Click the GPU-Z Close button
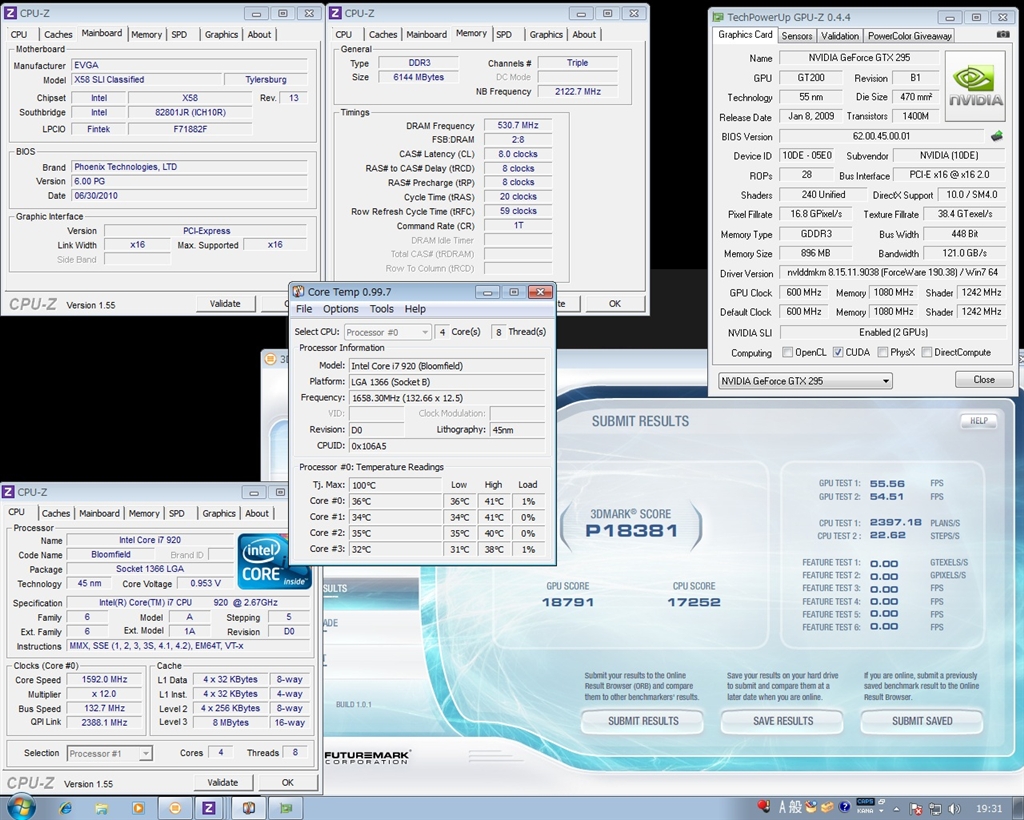Screen dimensions: 1024x820 click(x=983, y=380)
